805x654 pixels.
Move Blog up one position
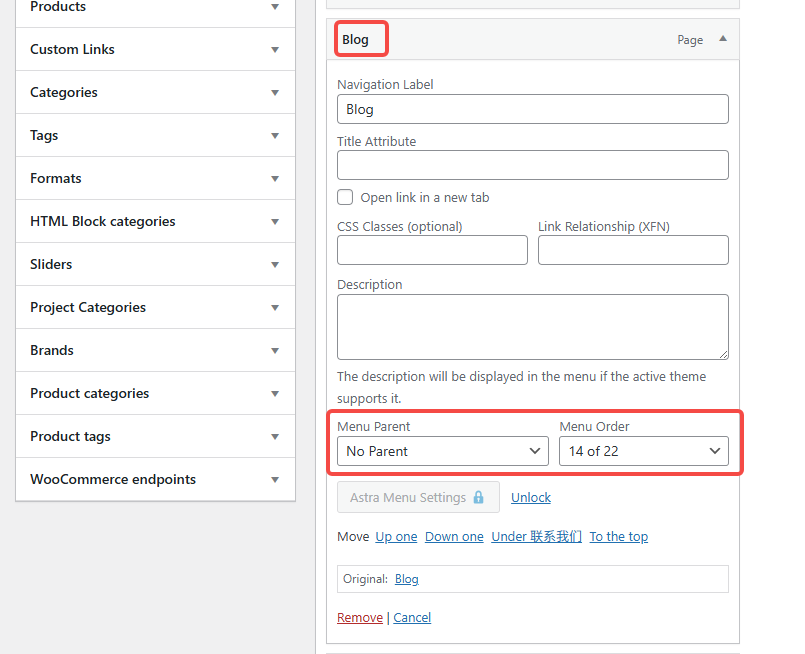click(396, 536)
